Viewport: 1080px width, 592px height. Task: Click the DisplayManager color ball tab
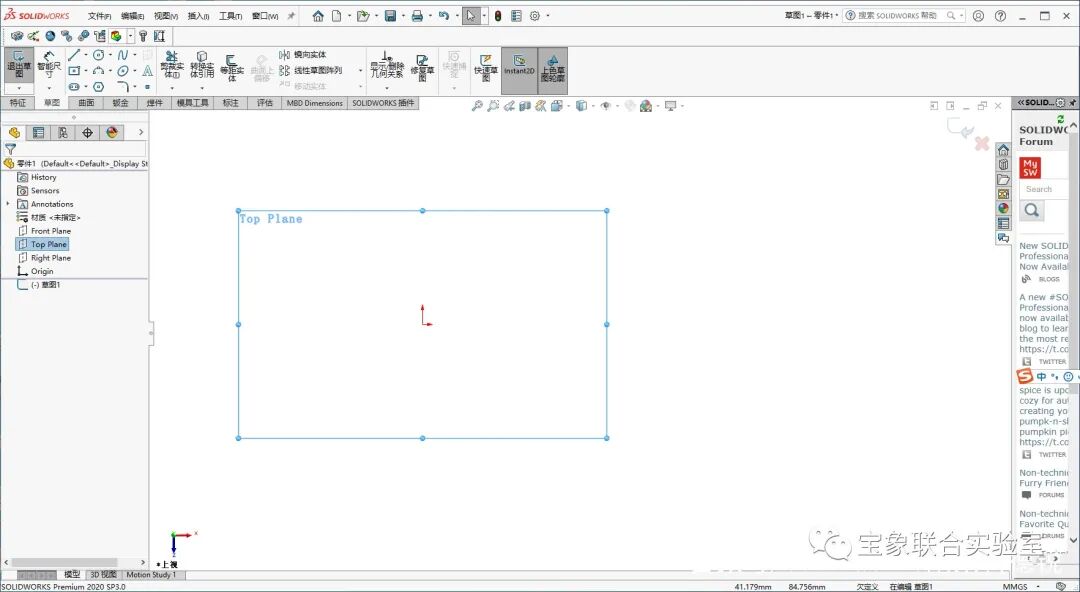pos(112,132)
